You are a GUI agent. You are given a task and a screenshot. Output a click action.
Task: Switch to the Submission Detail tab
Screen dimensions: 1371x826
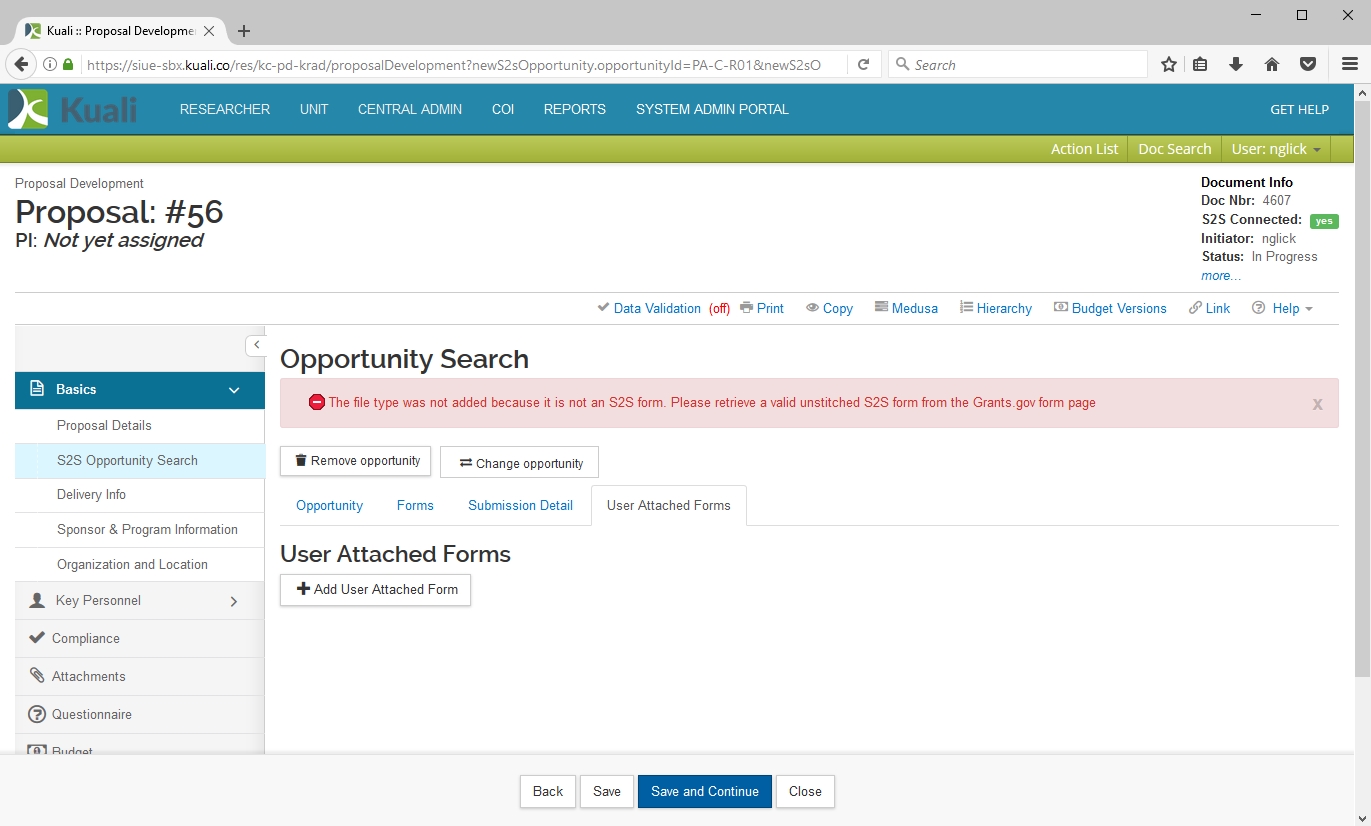click(520, 506)
